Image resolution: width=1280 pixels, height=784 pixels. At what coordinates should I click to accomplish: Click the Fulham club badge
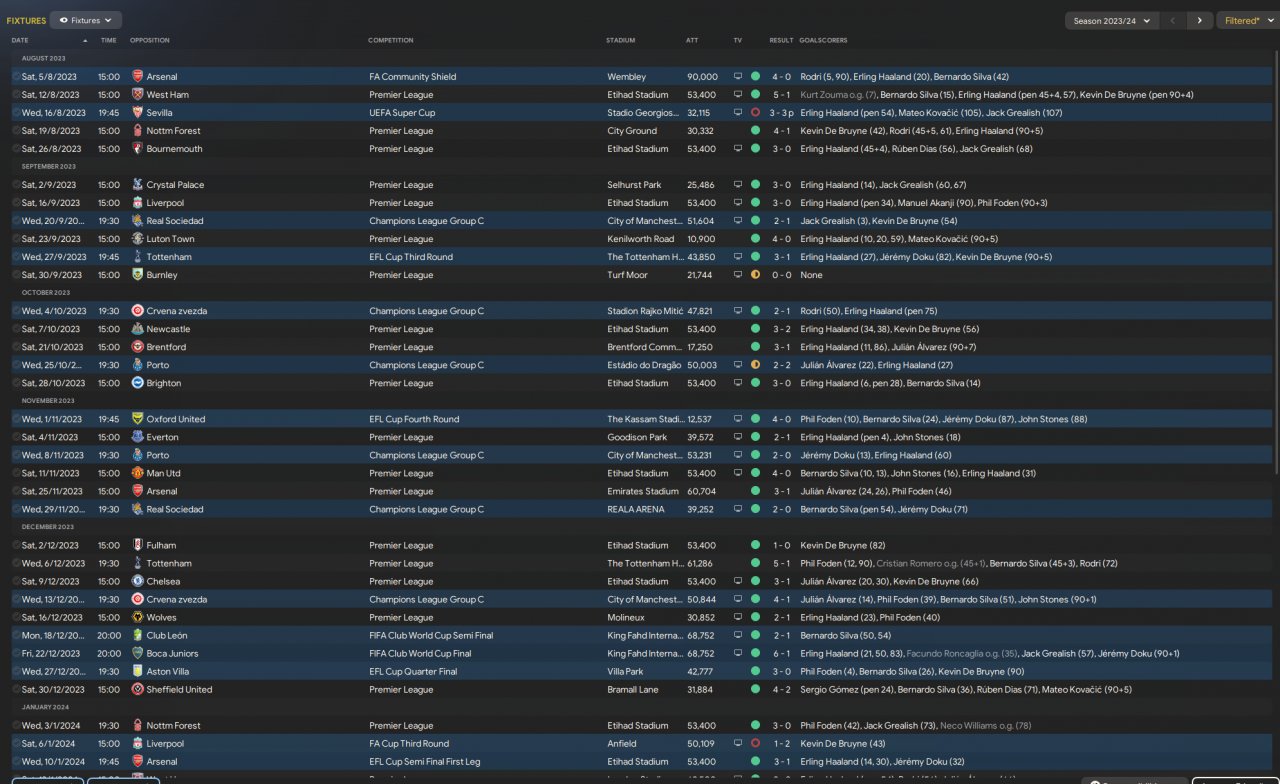pos(138,545)
